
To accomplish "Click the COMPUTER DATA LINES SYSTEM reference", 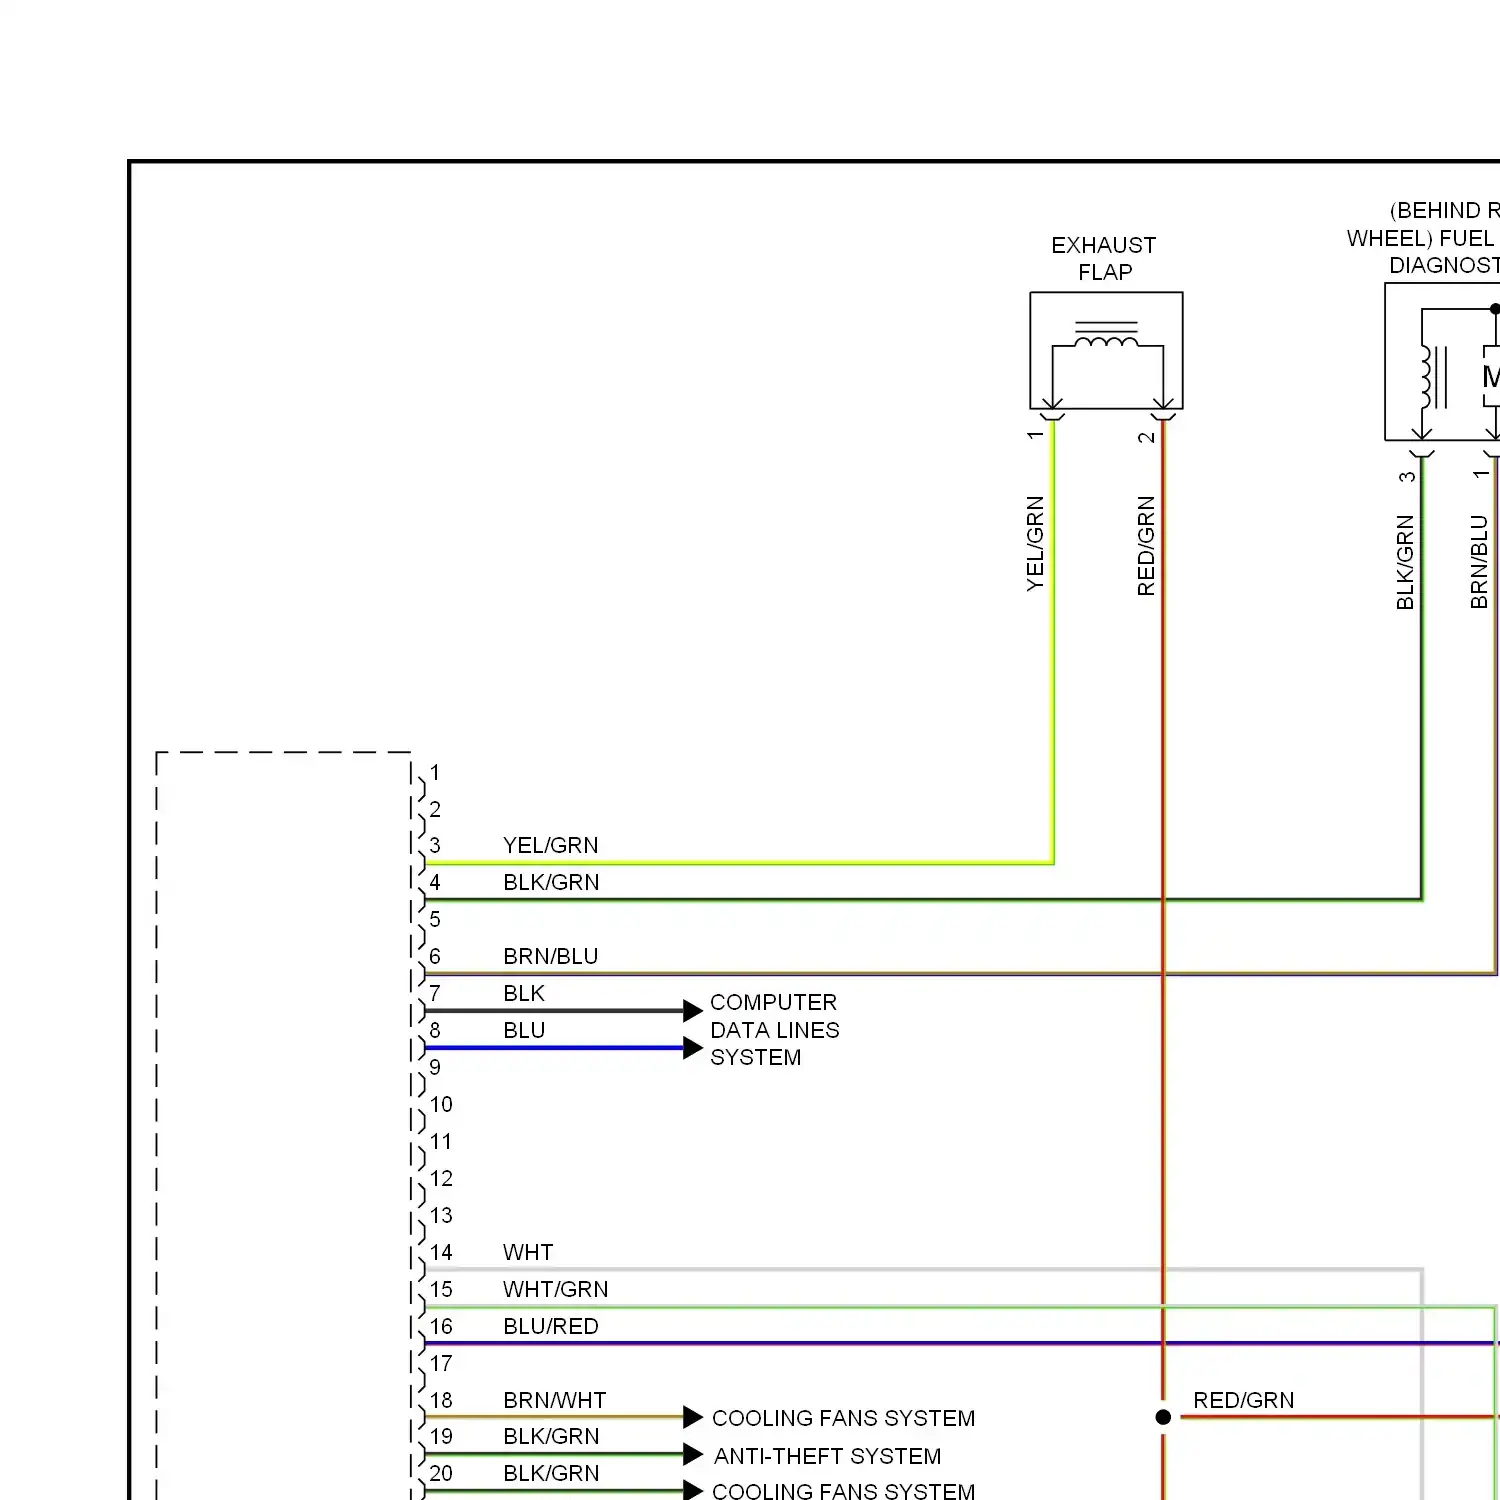I will (774, 1030).
